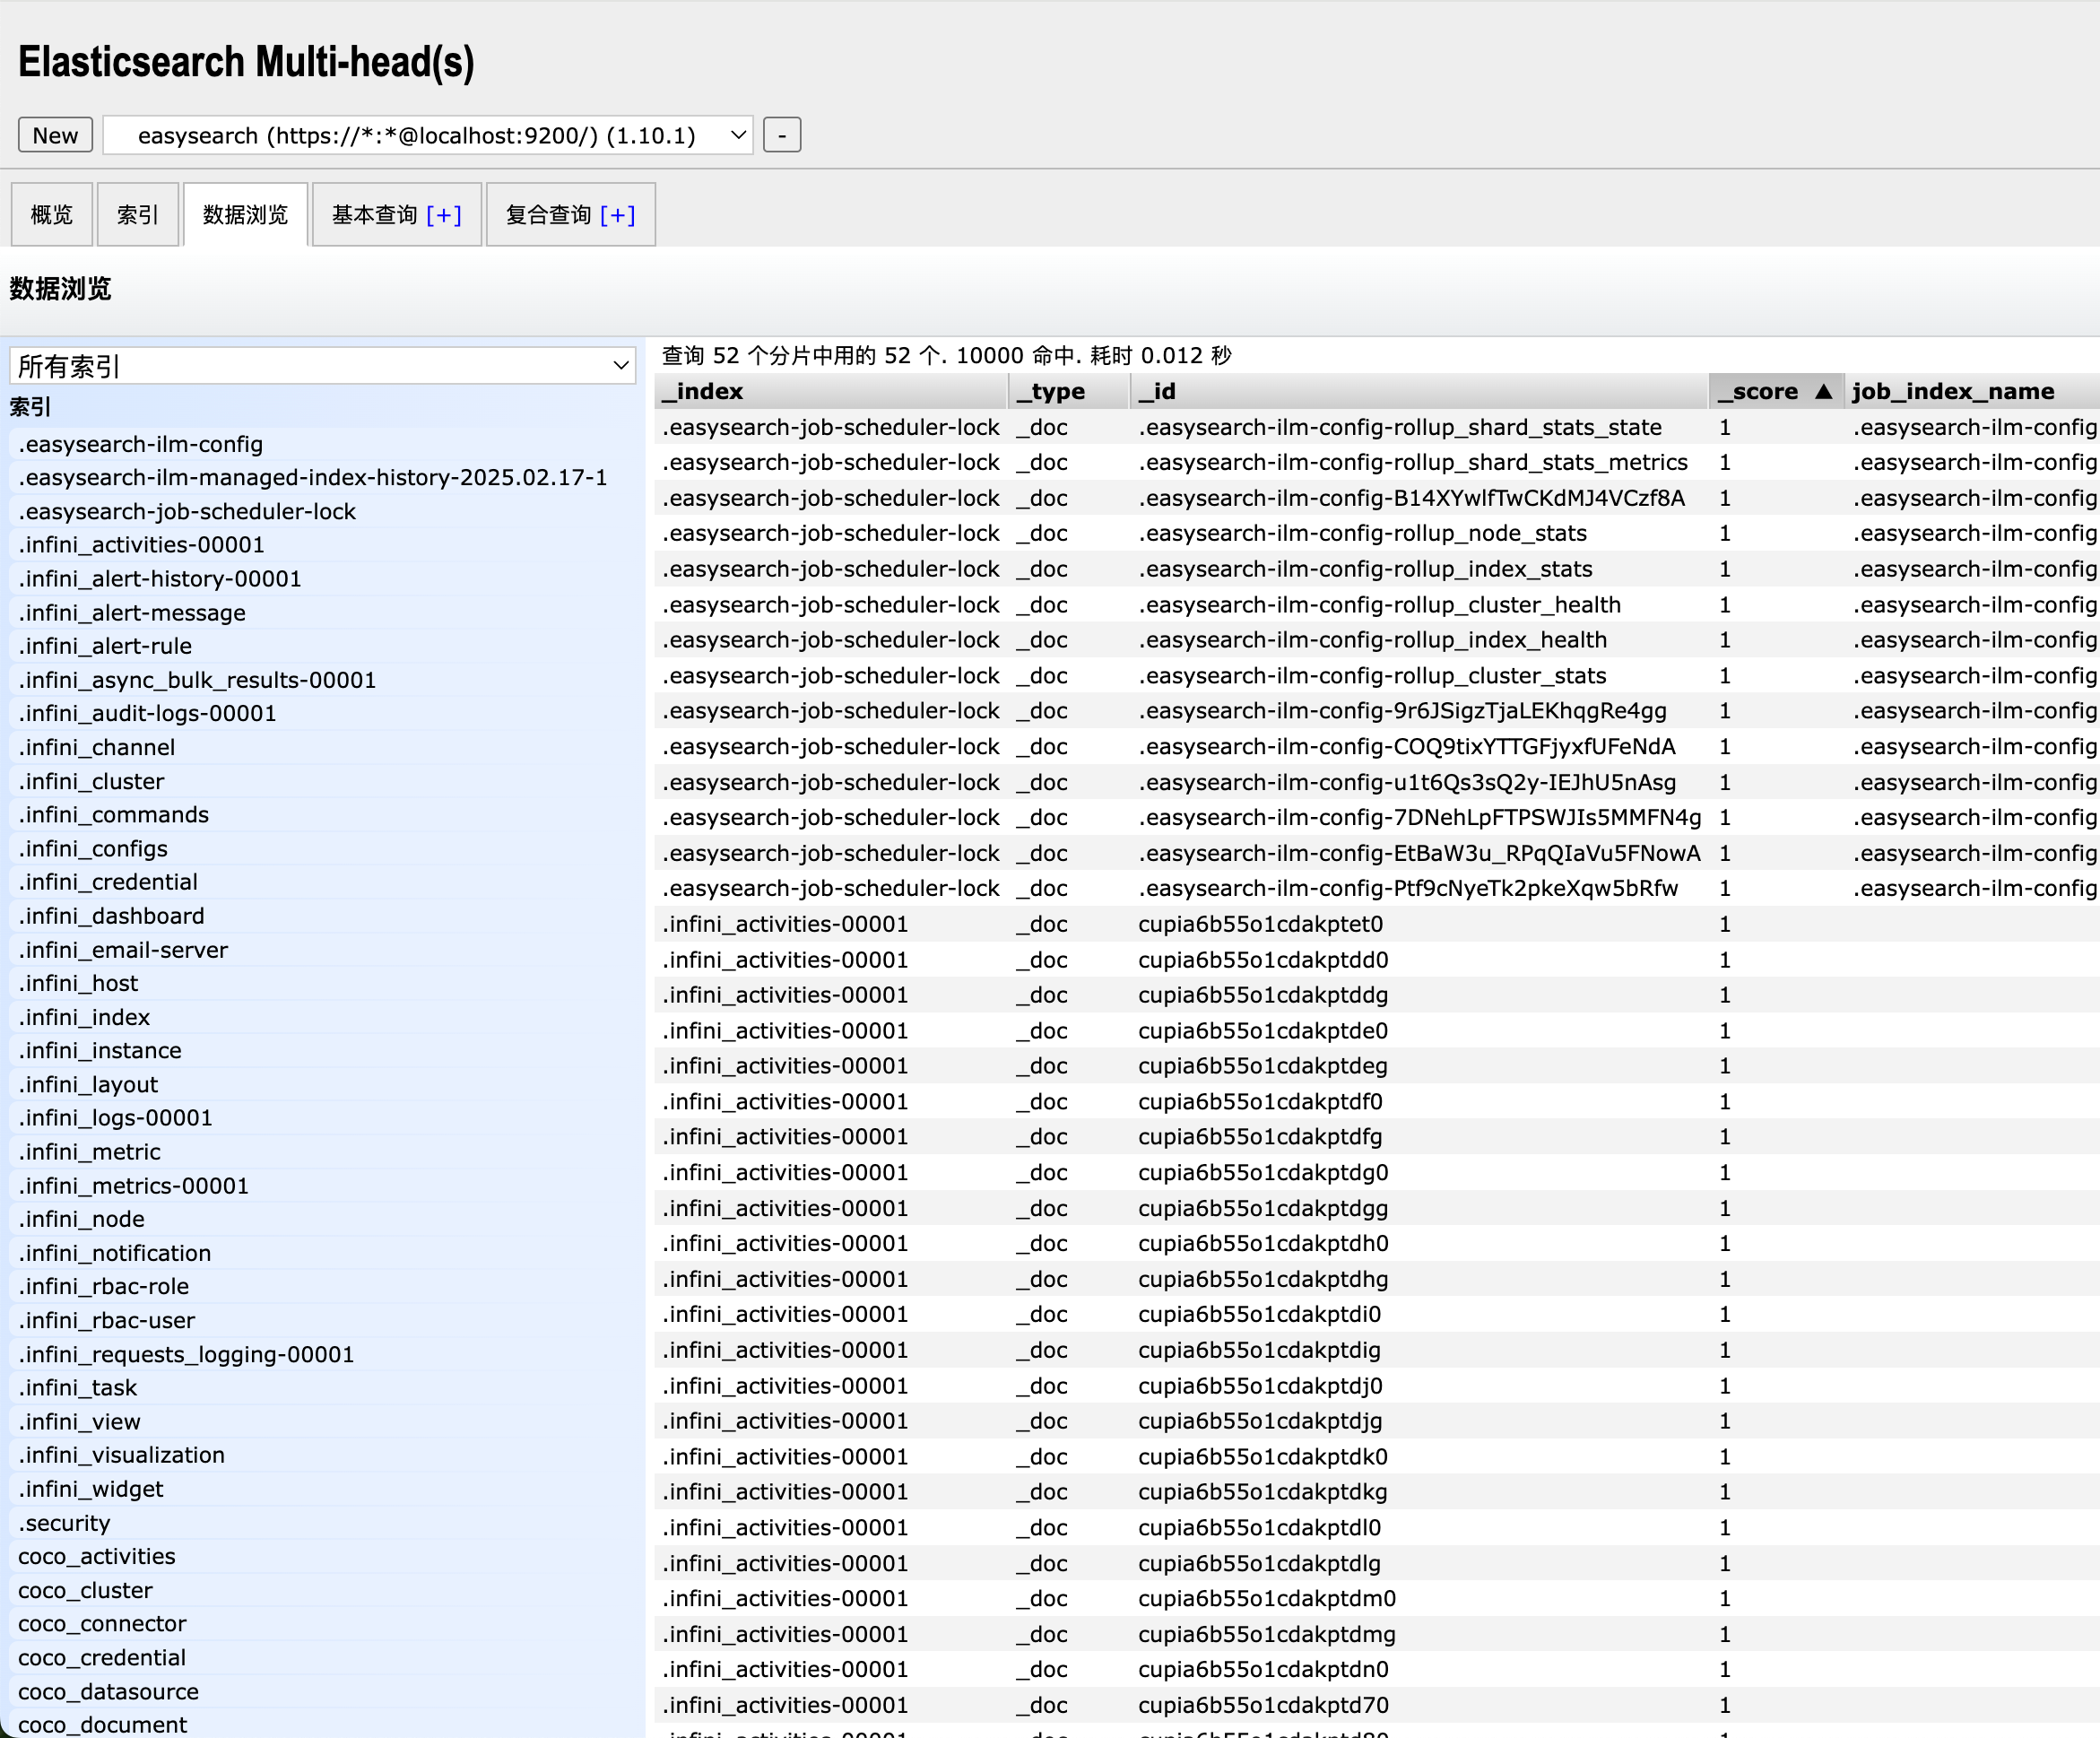Image resolution: width=2100 pixels, height=1738 pixels.
Task: Select .infini_channel index
Action: tap(322, 747)
